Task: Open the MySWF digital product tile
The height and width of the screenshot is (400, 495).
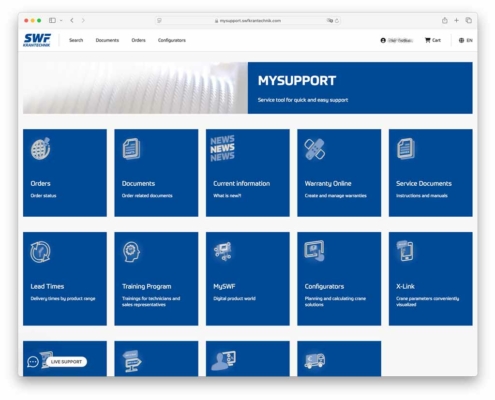Action: coord(248,279)
